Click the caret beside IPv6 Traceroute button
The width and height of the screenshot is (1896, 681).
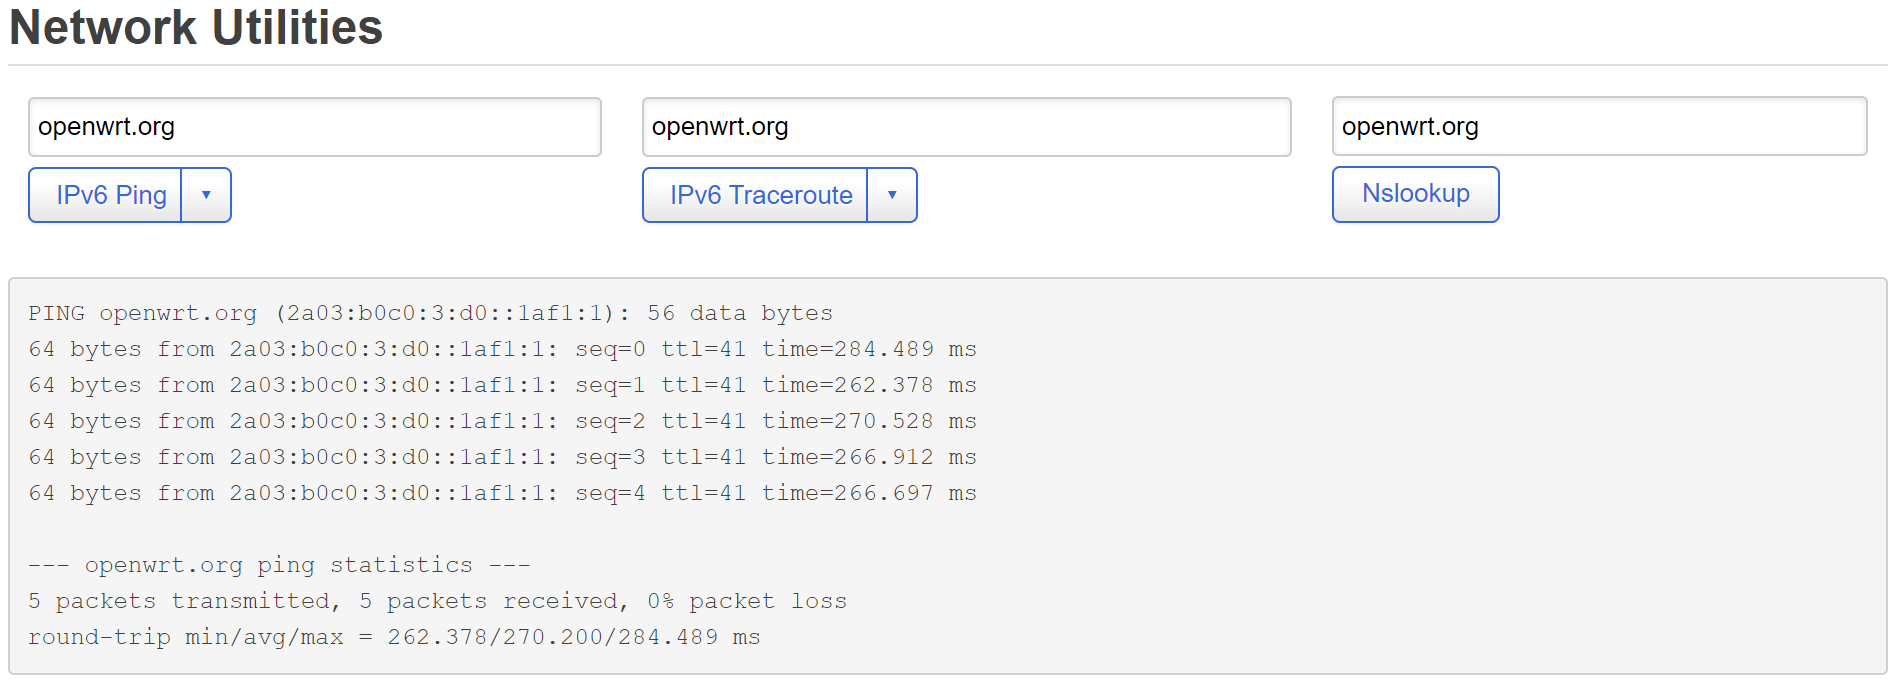coord(892,195)
